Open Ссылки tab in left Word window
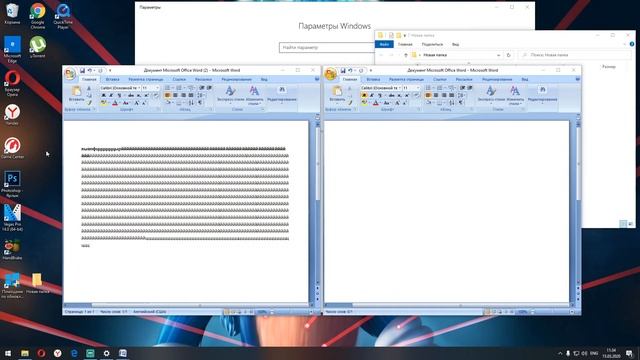The height and width of the screenshot is (360, 640). [x=179, y=79]
